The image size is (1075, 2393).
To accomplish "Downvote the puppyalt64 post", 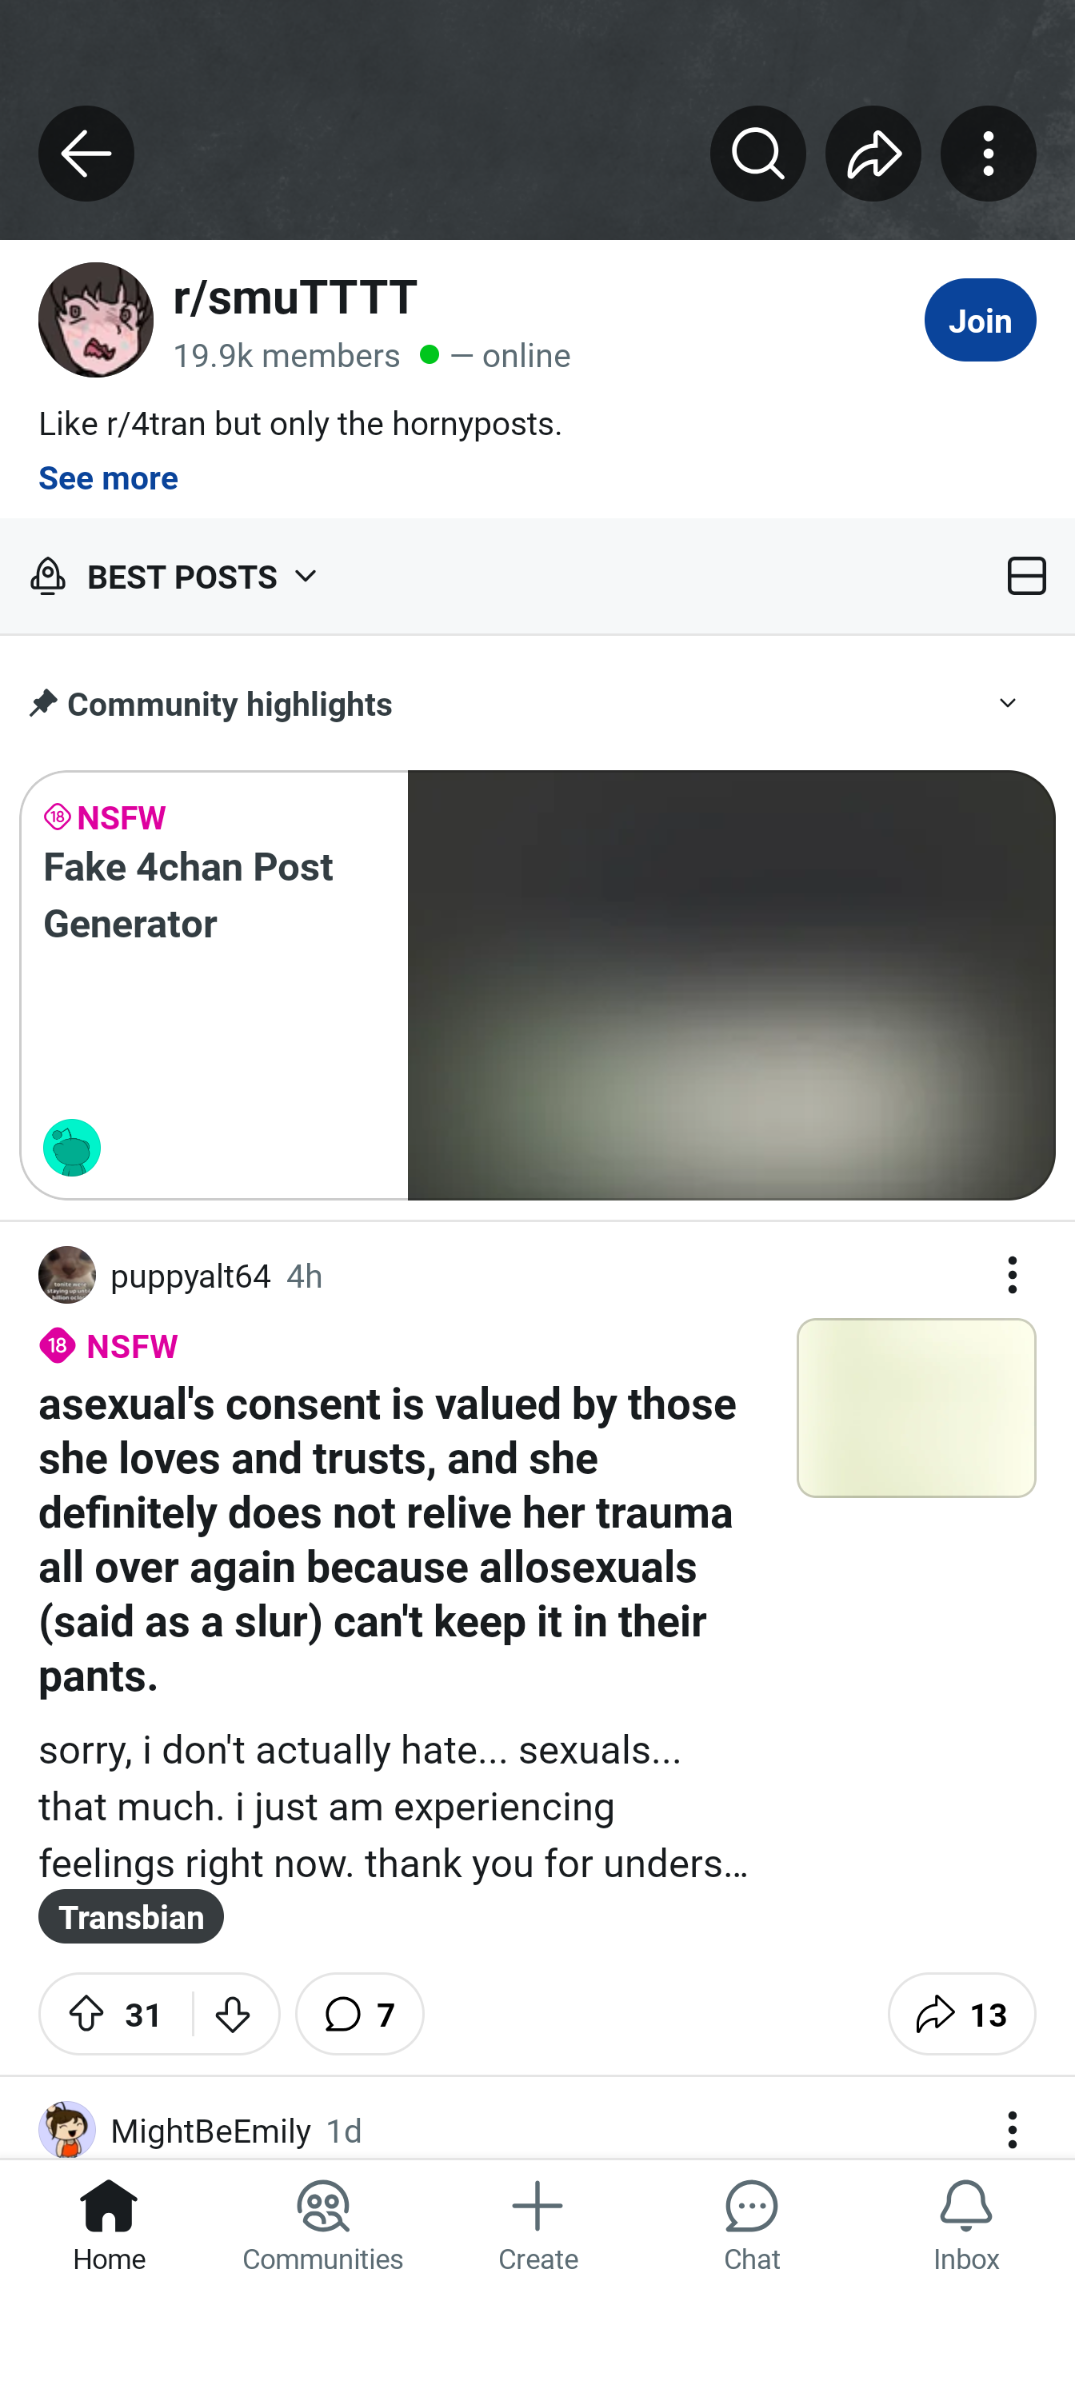I will pyautogui.click(x=233, y=2013).
